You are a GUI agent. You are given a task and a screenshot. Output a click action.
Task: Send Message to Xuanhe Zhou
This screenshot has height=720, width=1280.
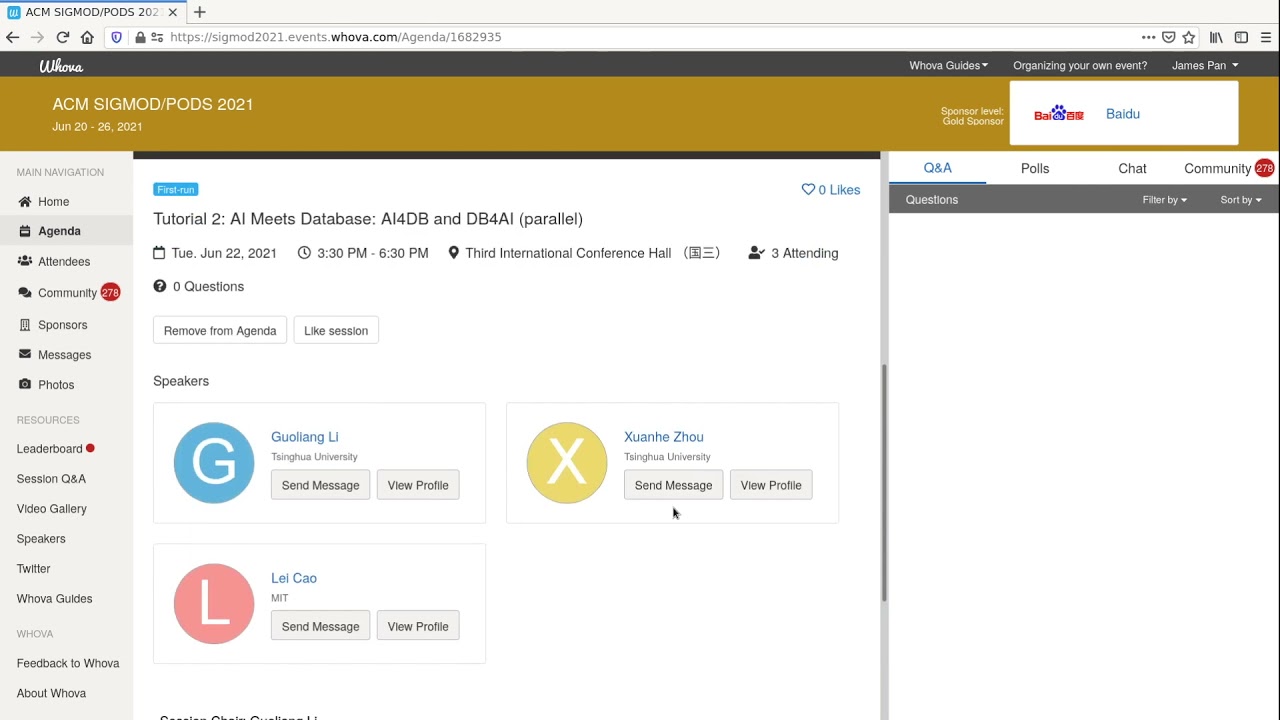click(673, 485)
